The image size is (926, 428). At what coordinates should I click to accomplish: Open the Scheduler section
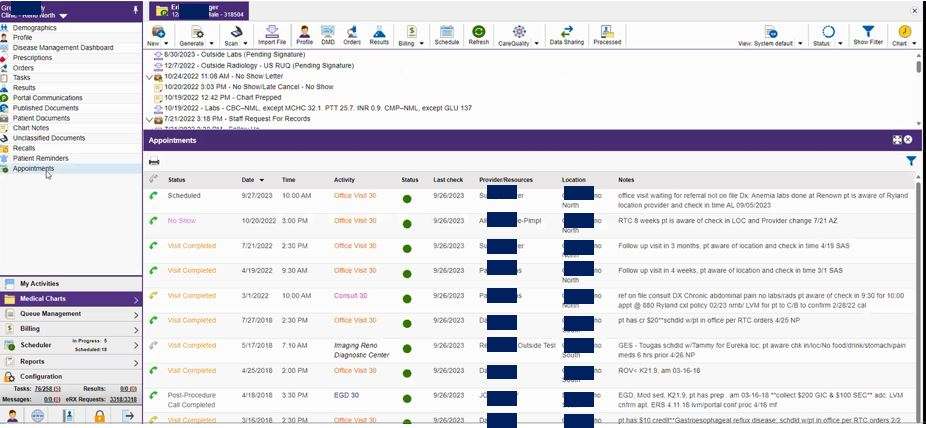click(71, 345)
